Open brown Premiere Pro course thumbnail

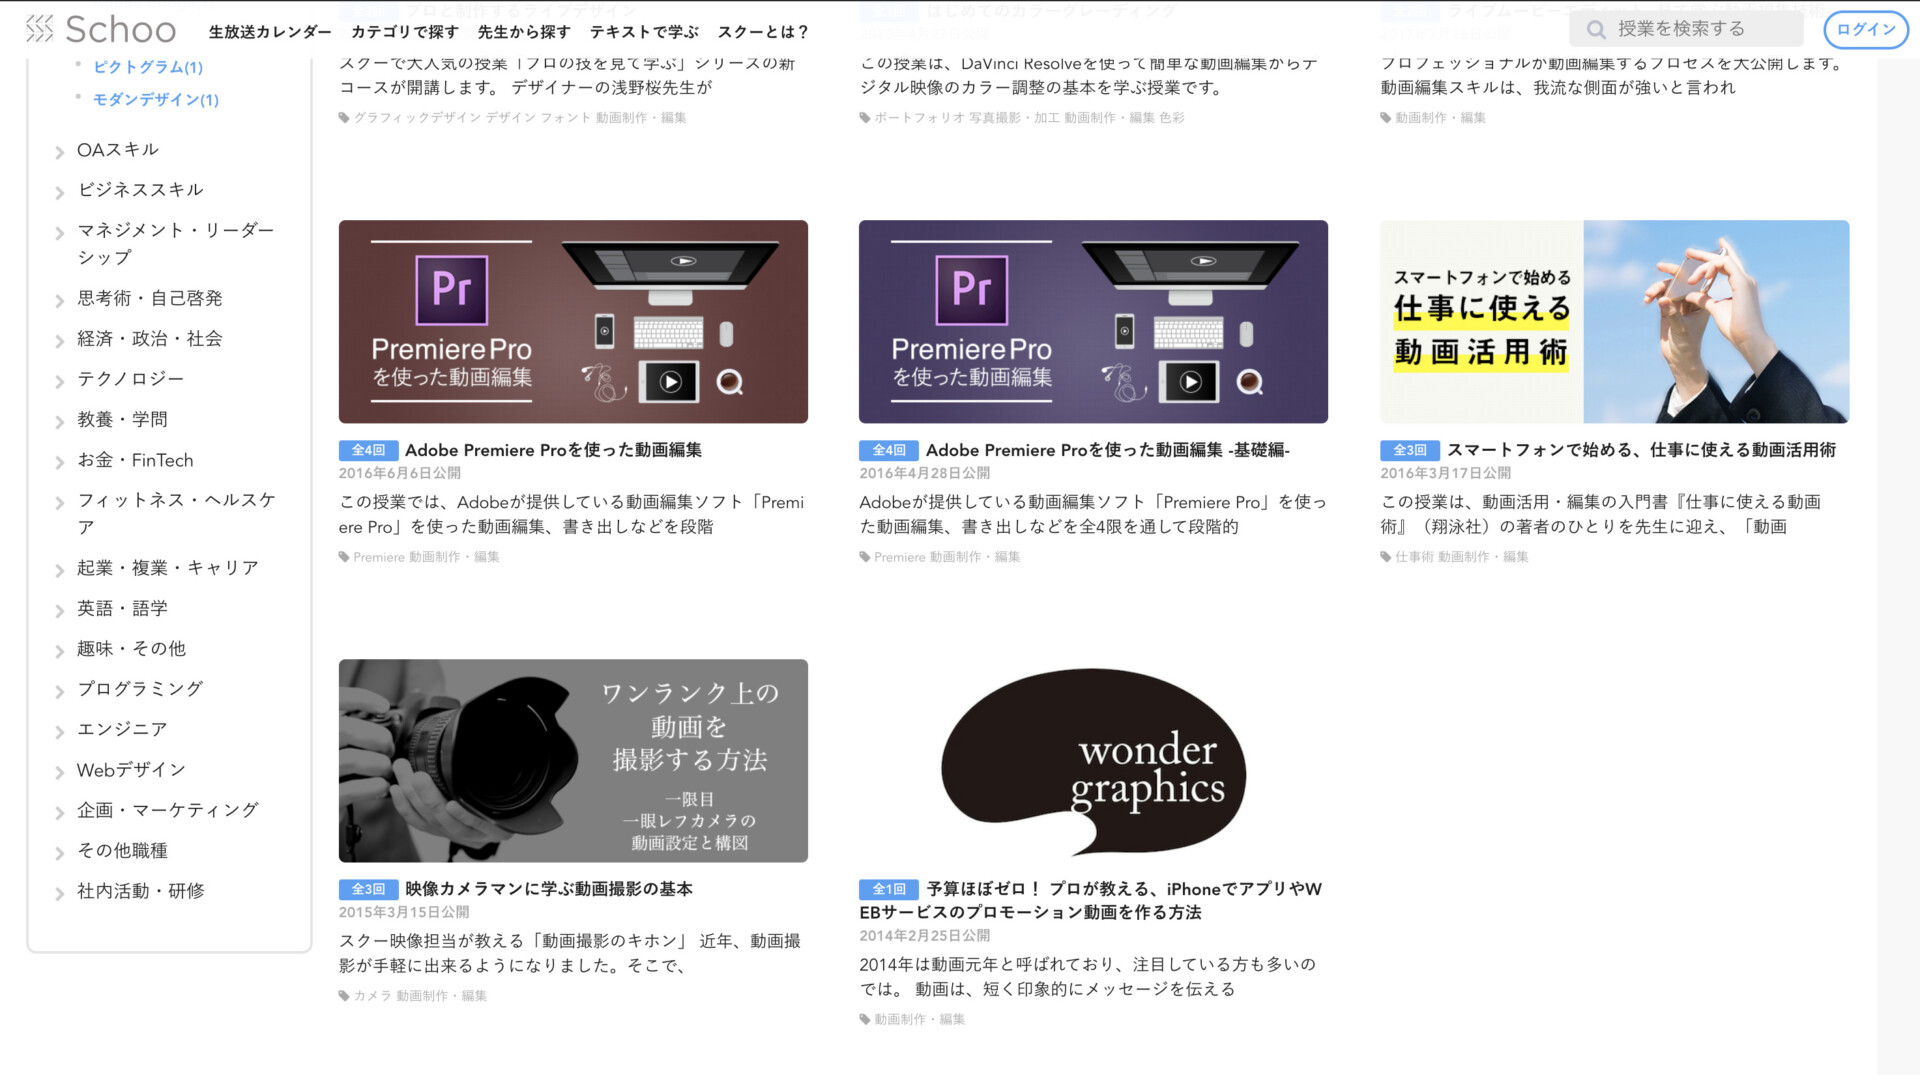[x=573, y=322]
